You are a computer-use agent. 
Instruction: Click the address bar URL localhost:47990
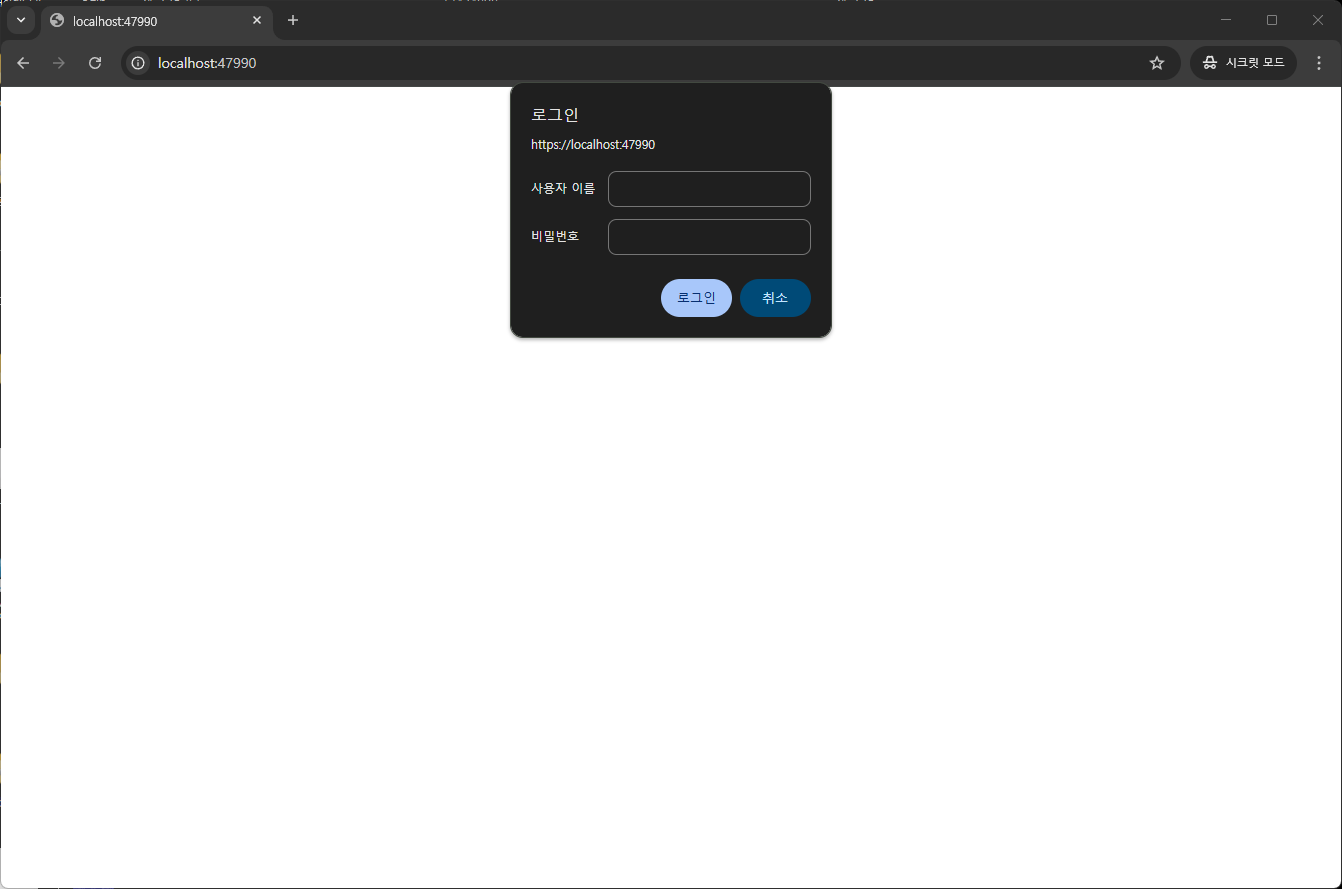tap(207, 63)
